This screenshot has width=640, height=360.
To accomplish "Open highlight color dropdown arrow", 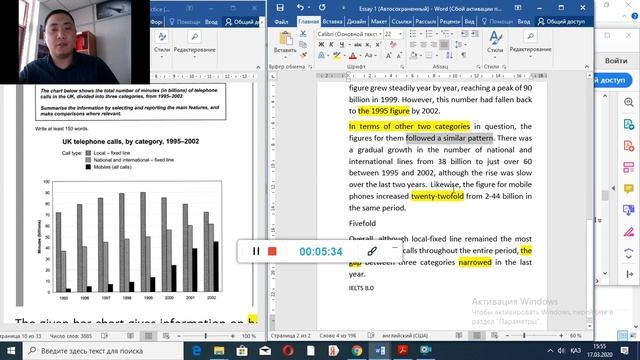I will pyautogui.click(x=344, y=56).
